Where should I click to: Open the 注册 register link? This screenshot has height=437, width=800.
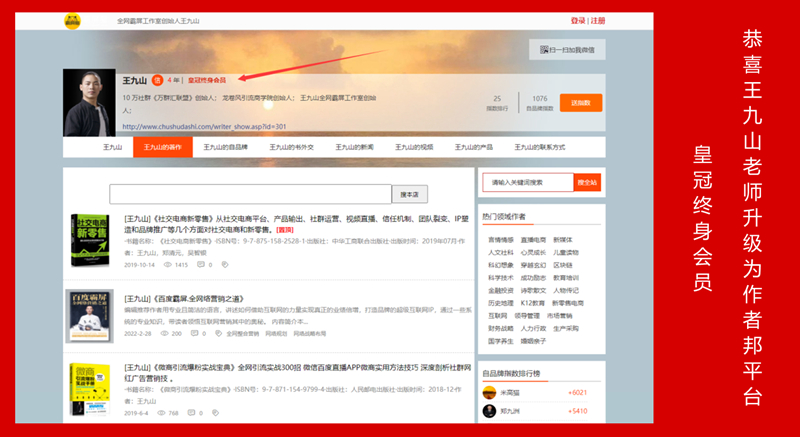[598, 20]
